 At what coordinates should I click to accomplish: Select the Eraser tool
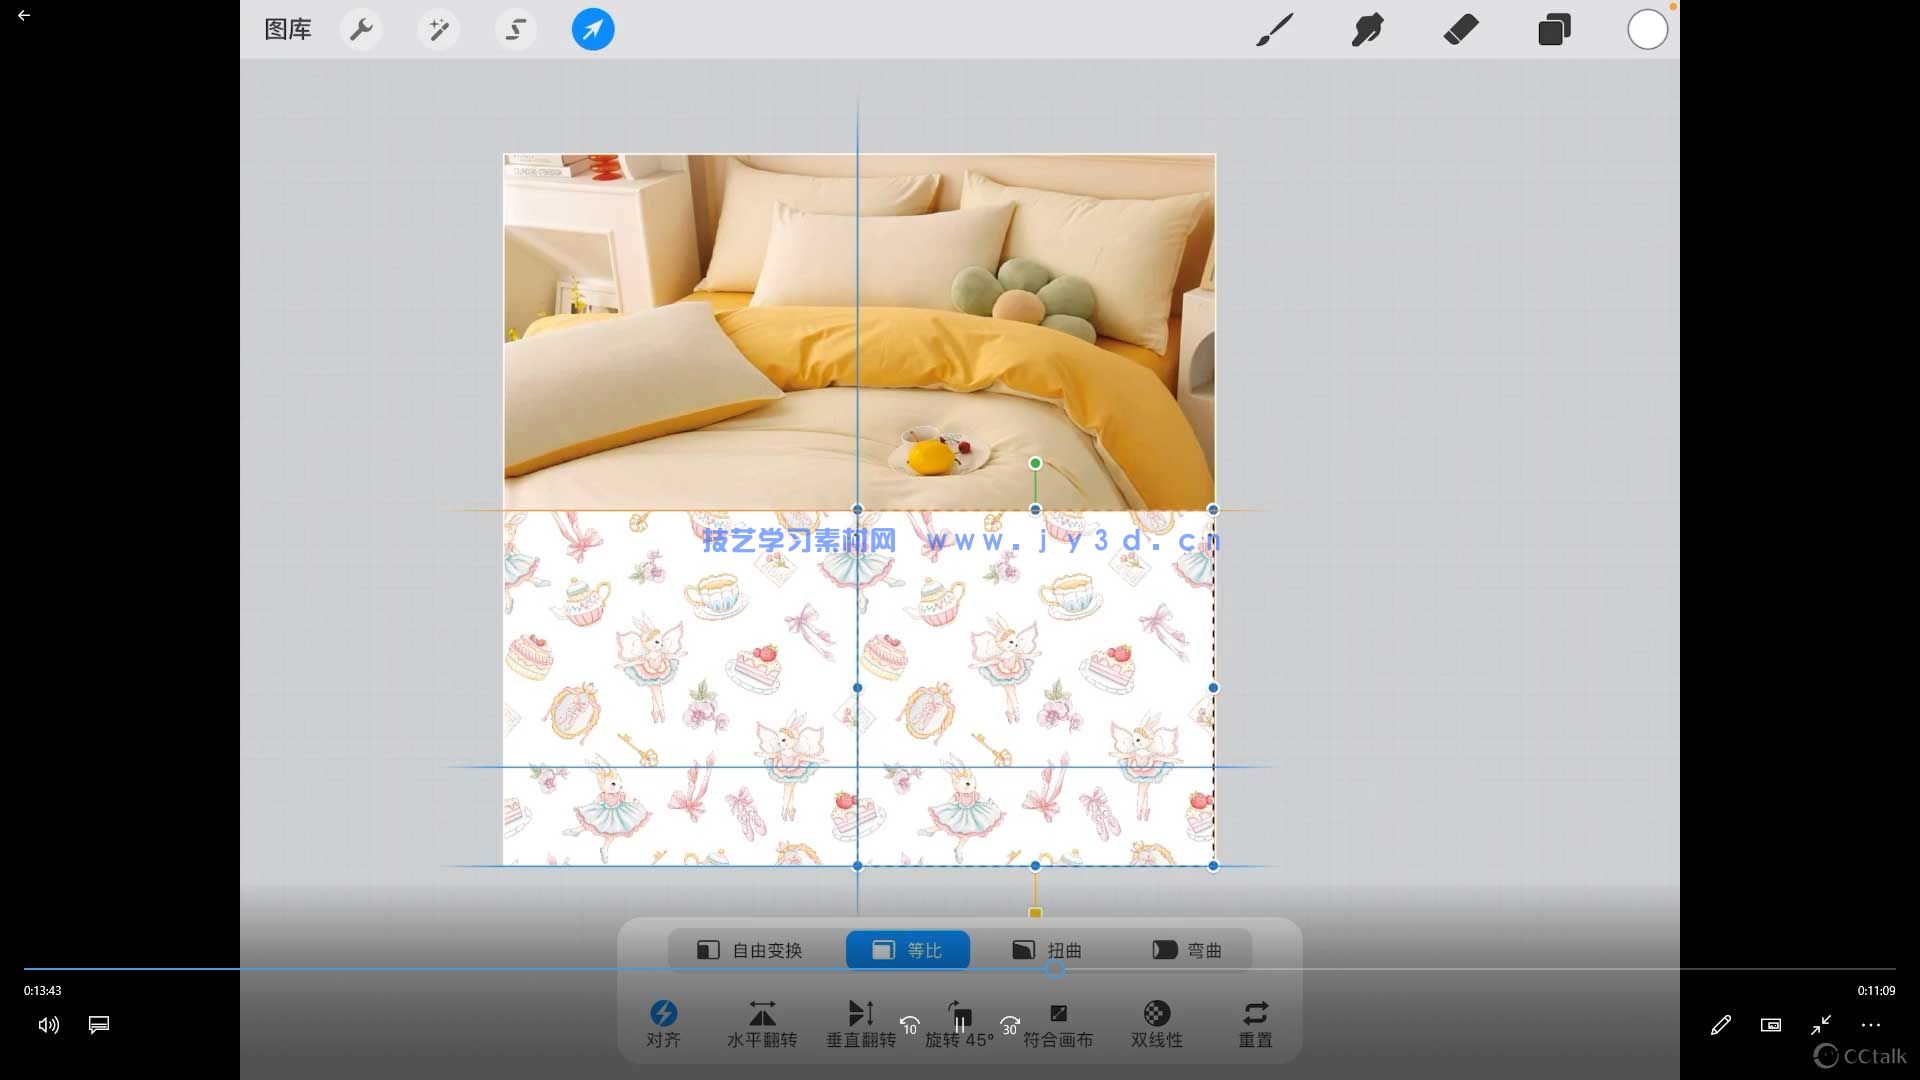(1461, 30)
